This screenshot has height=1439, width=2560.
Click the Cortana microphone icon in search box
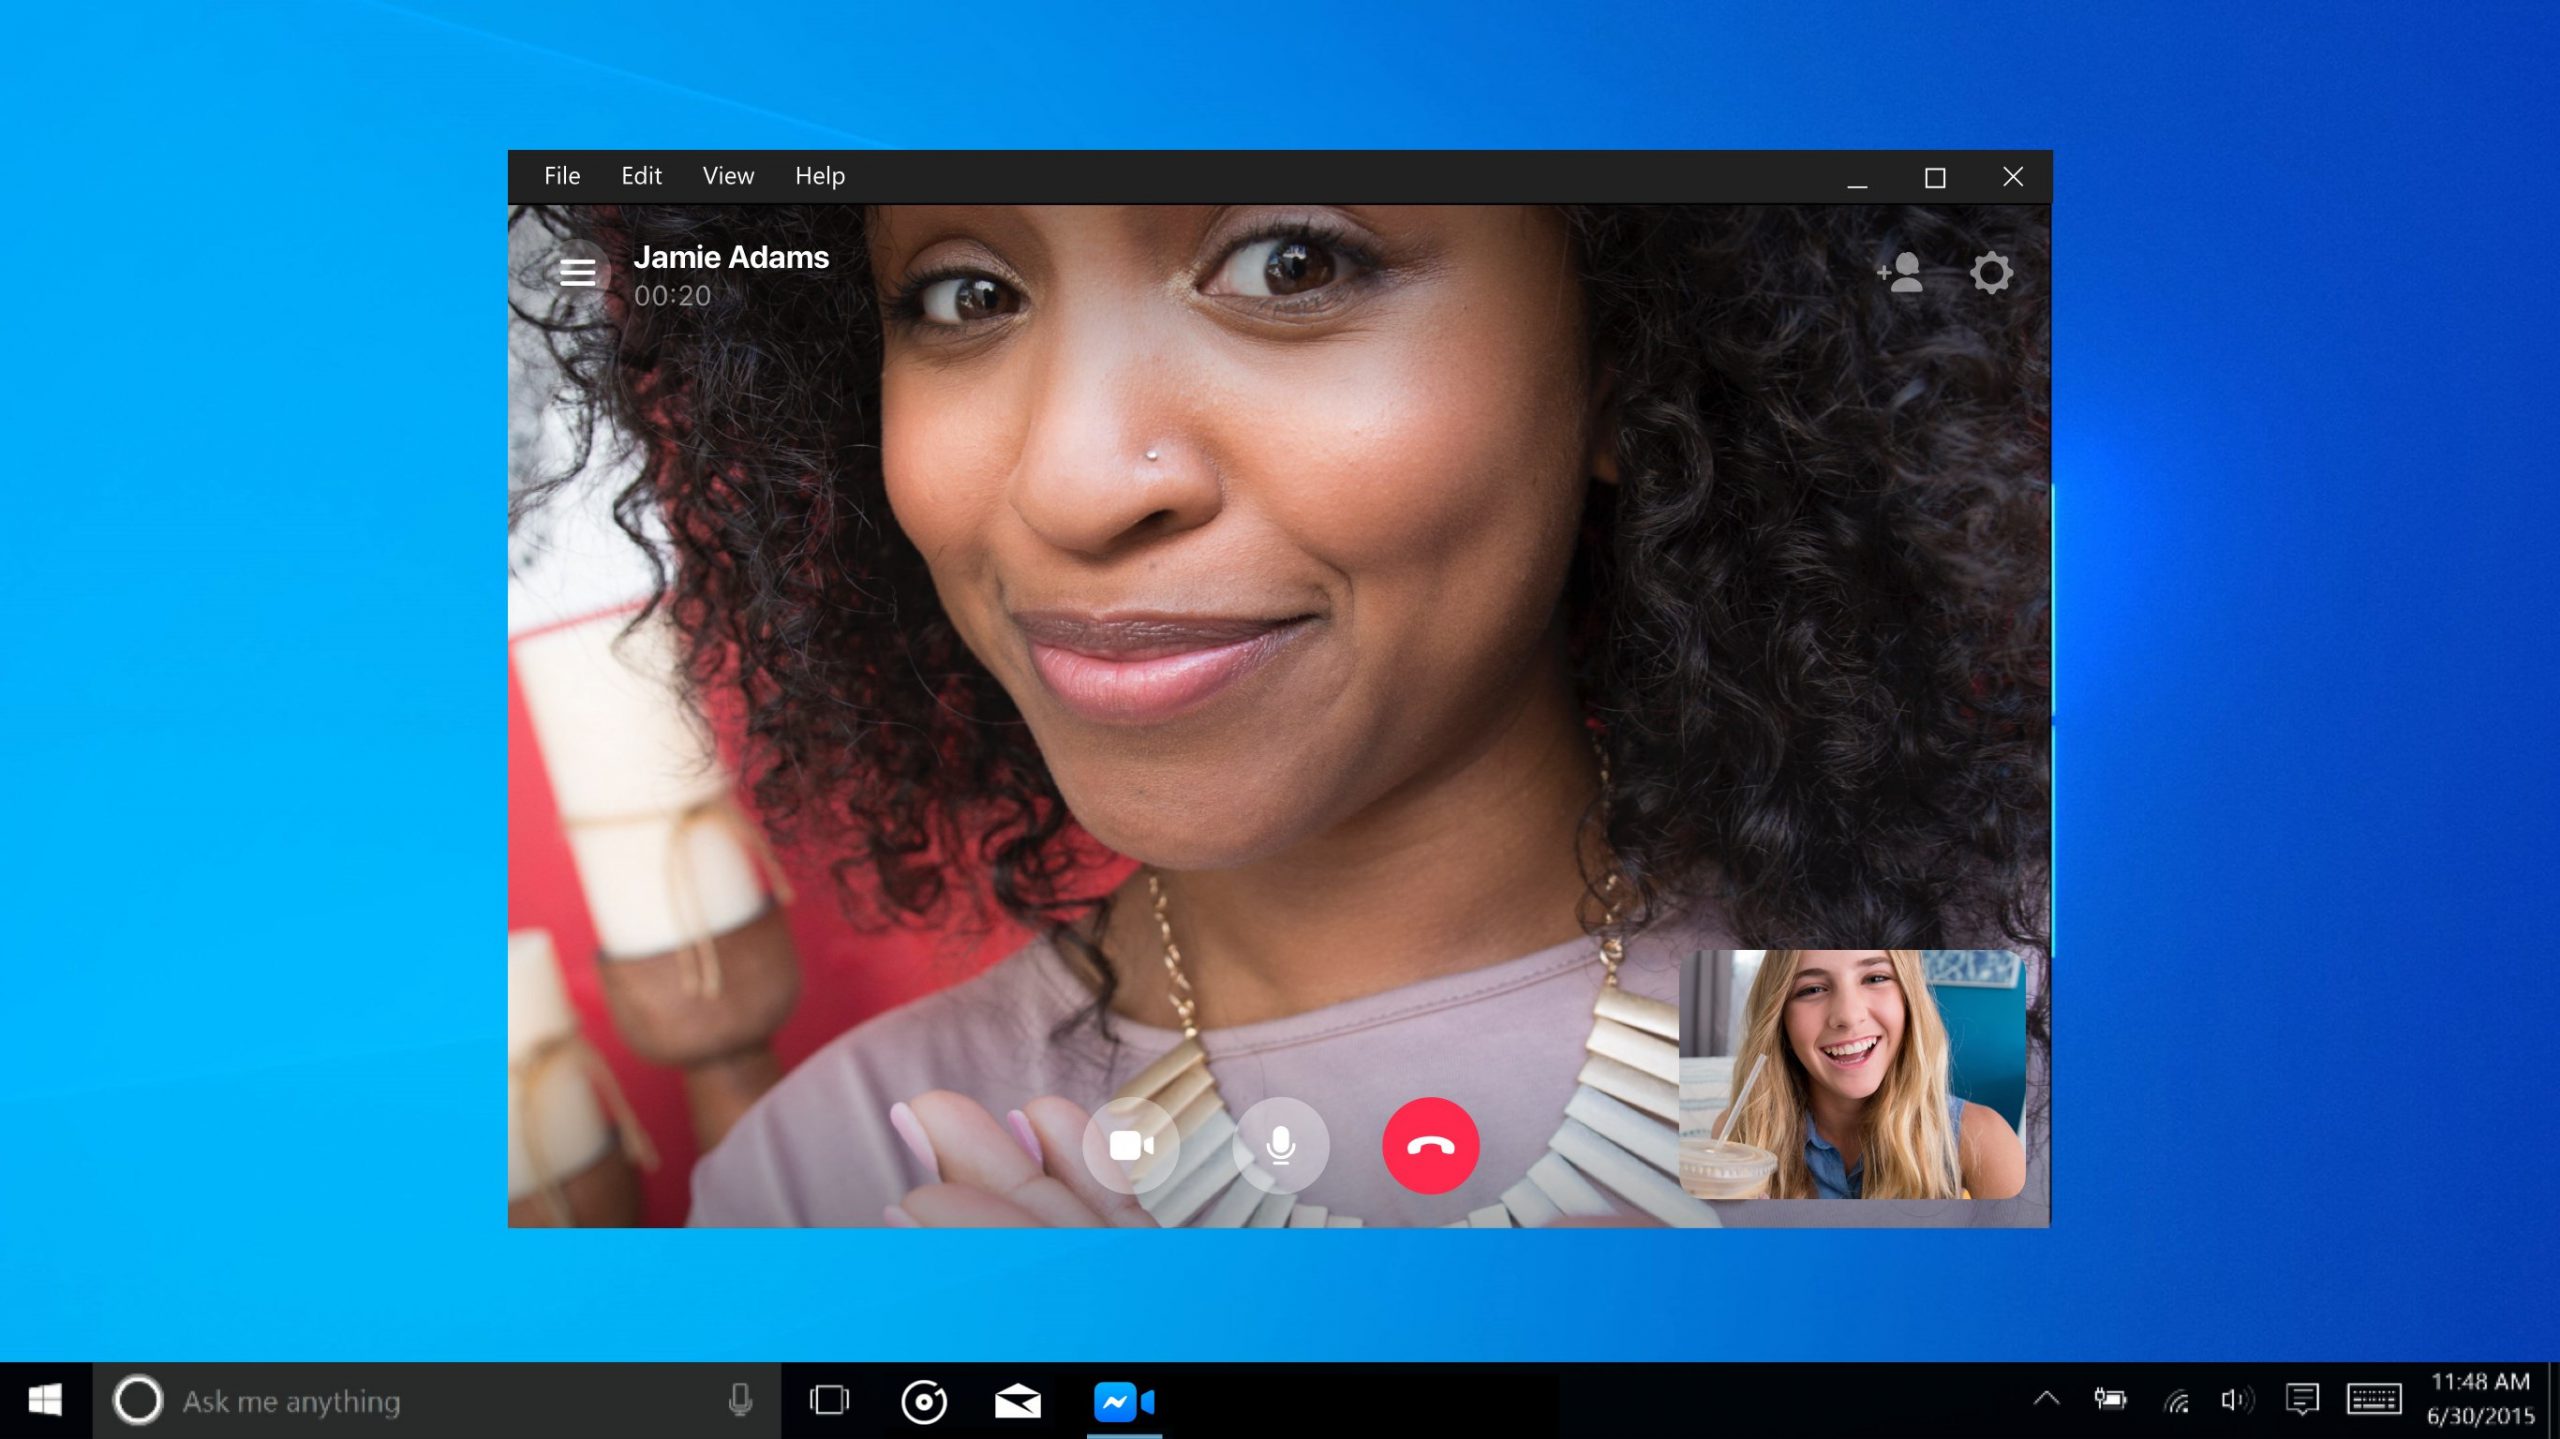coord(740,1400)
